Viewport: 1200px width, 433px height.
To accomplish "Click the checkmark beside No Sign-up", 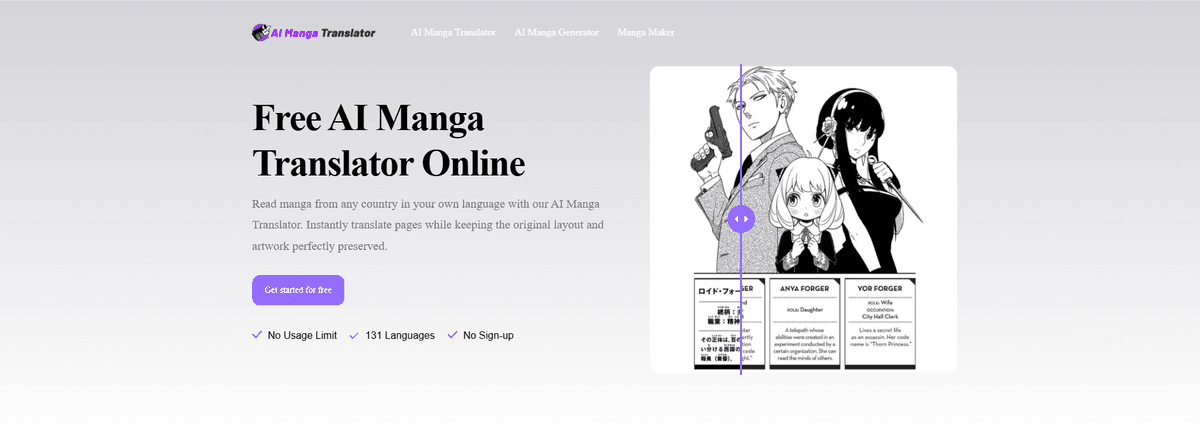I will [452, 335].
